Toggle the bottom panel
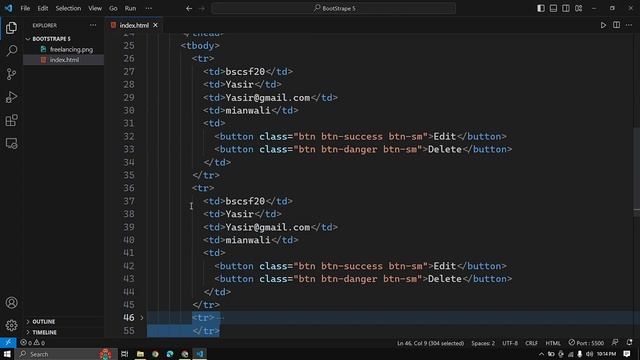640x360 pixels. [x=553, y=8]
